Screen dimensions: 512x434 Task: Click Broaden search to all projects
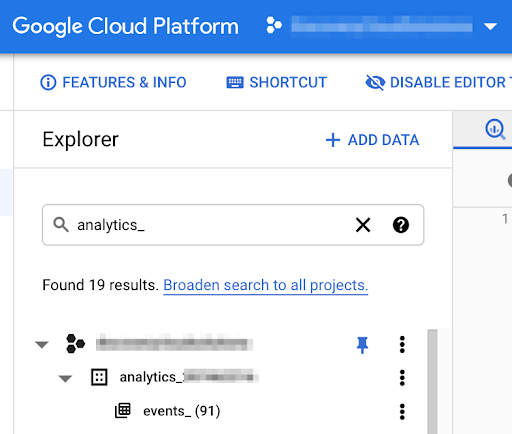tap(266, 285)
